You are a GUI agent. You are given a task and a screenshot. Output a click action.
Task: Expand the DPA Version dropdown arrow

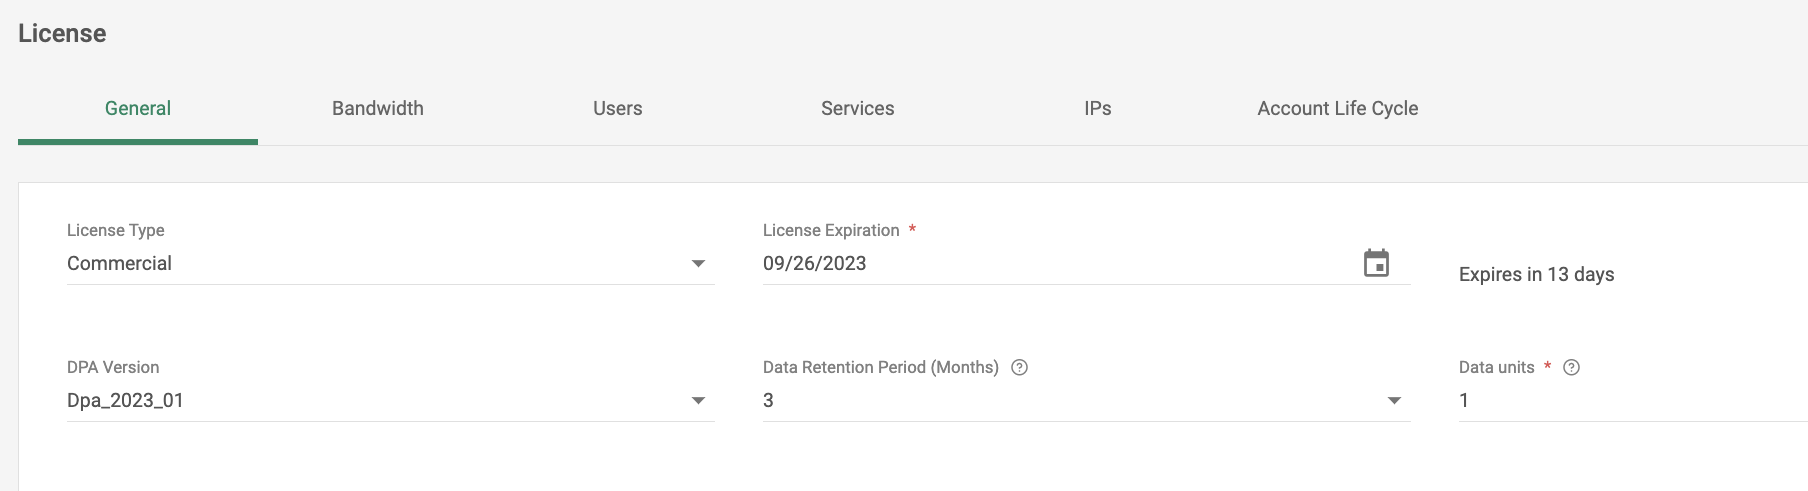coord(698,401)
